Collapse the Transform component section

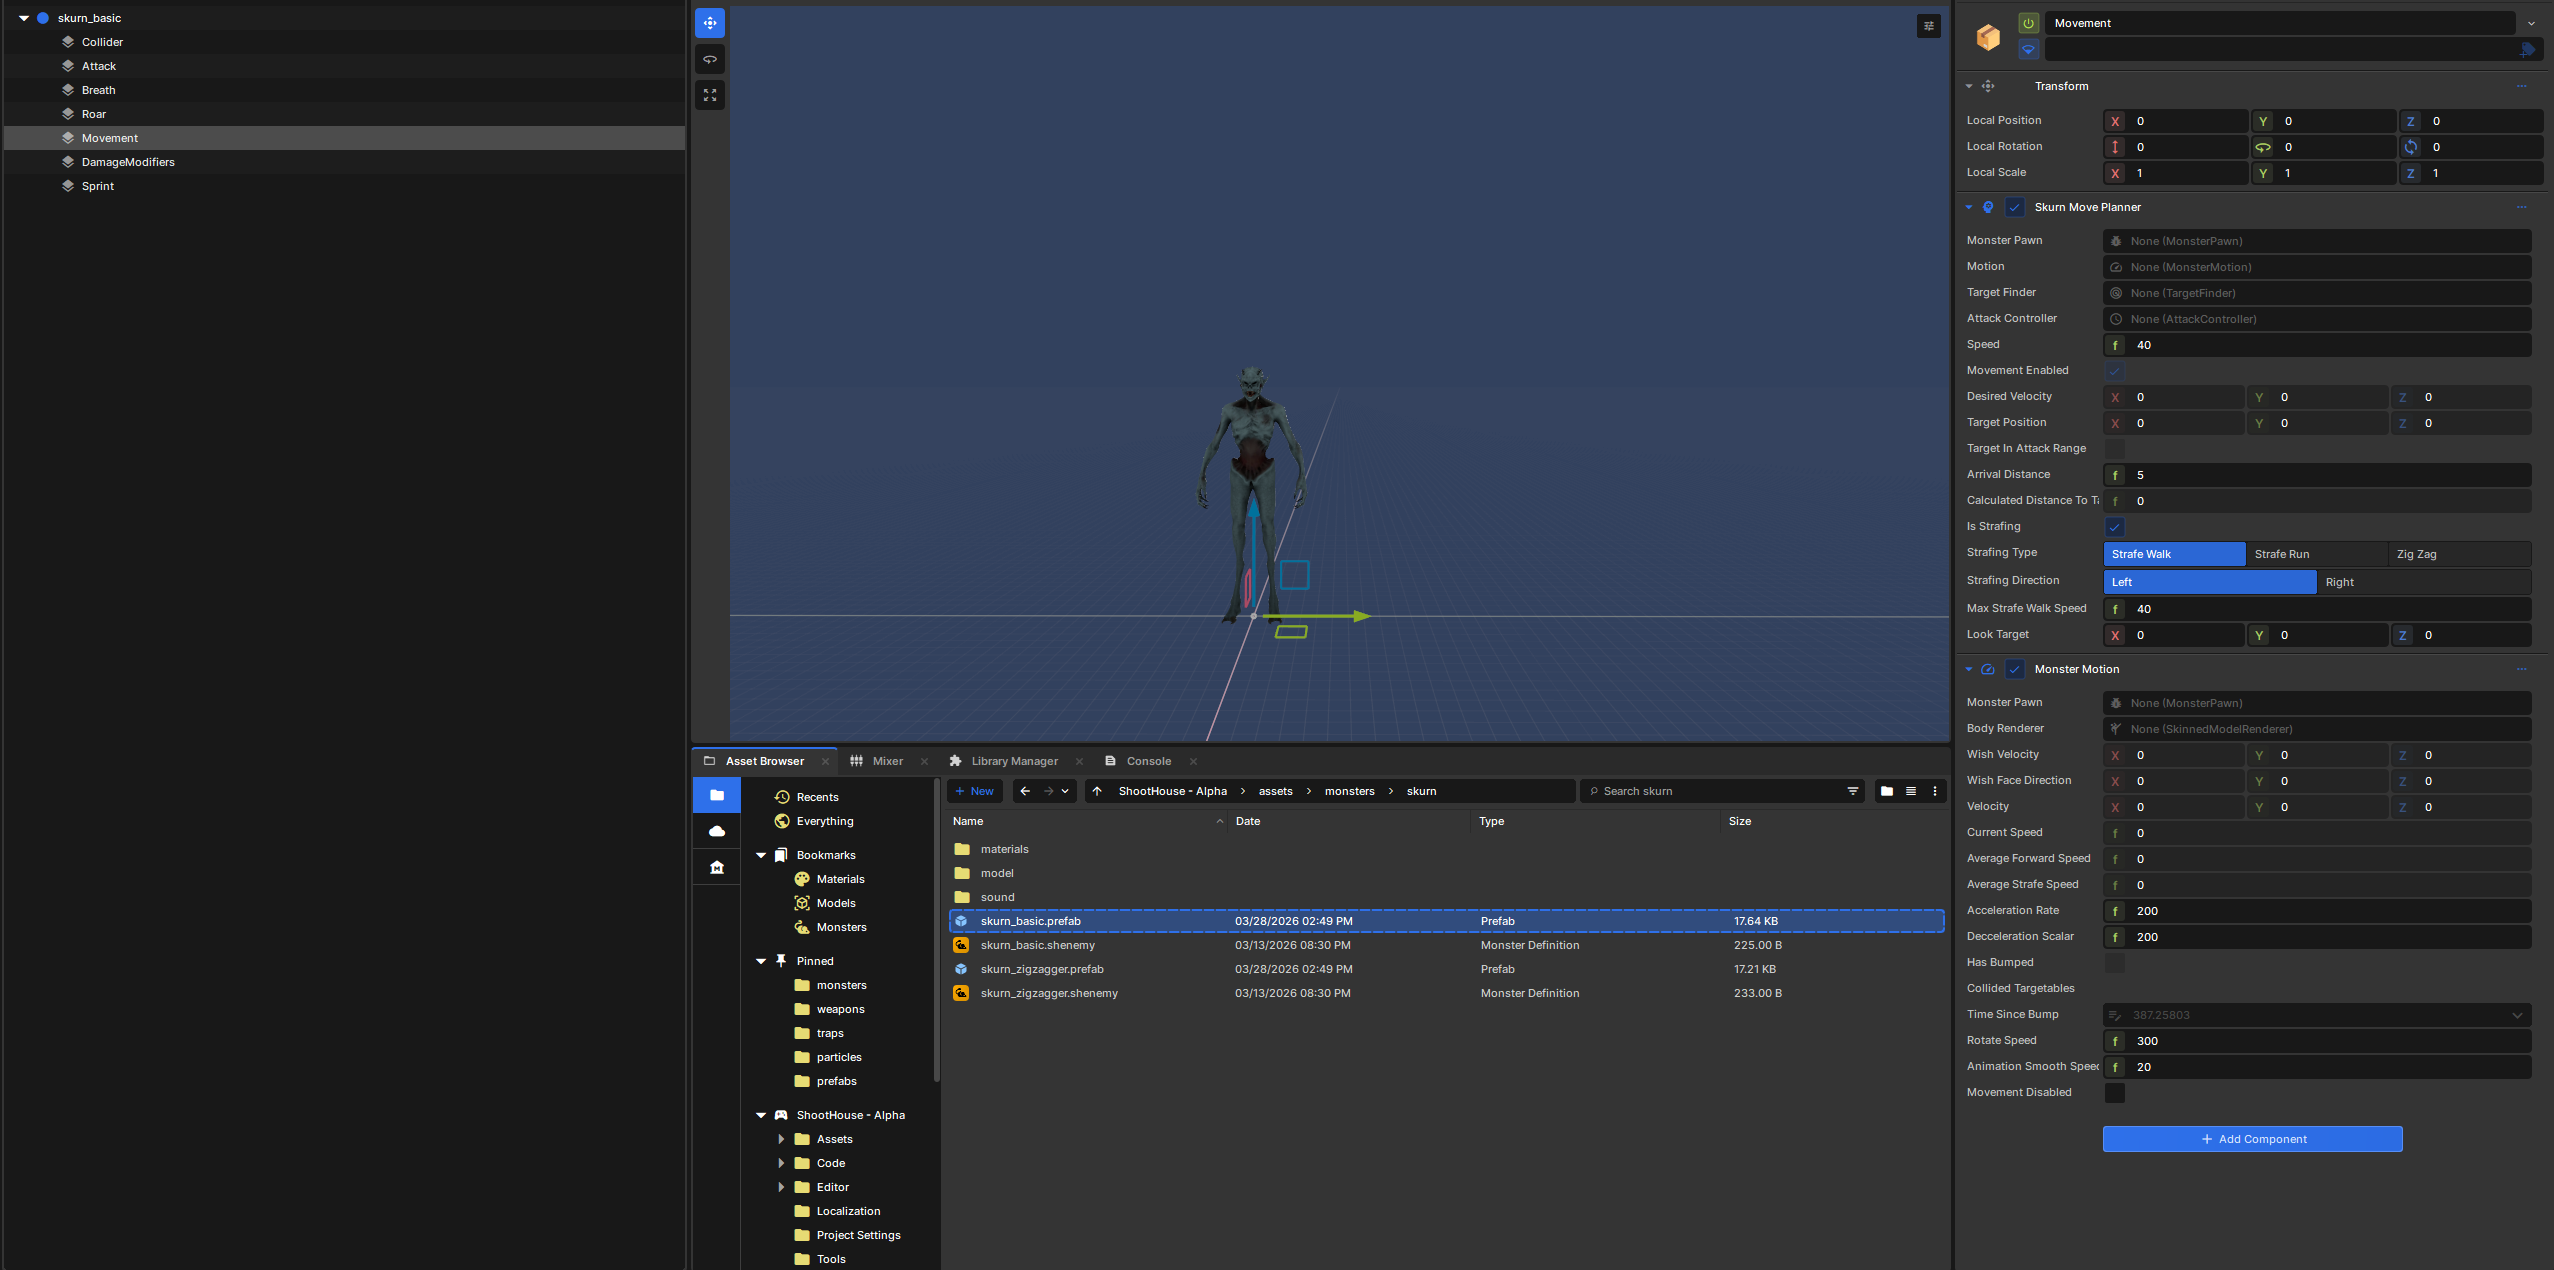click(x=1969, y=86)
